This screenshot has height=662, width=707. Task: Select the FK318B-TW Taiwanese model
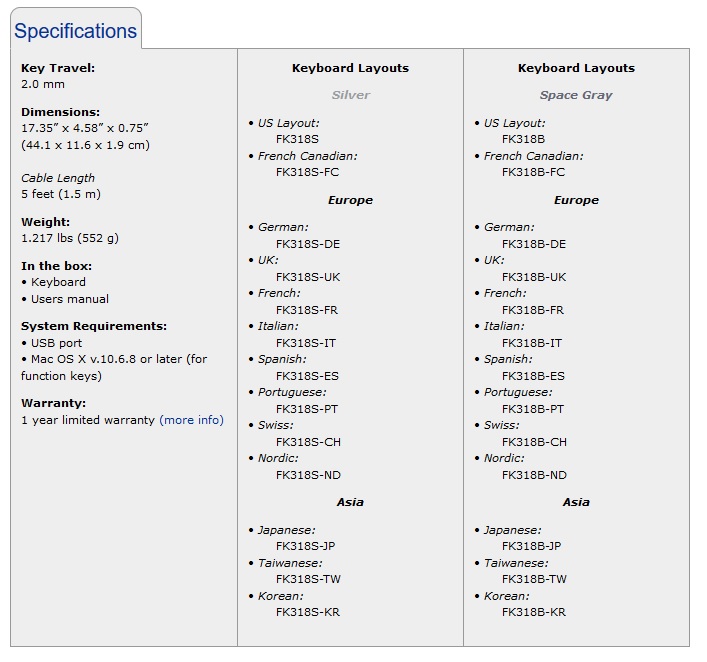point(534,579)
